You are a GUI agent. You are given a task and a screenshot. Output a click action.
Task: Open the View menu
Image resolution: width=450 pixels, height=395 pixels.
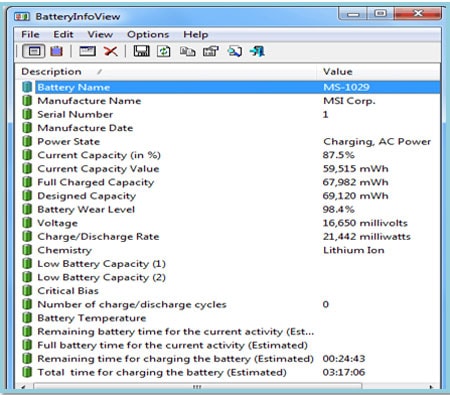(x=100, y=34)
